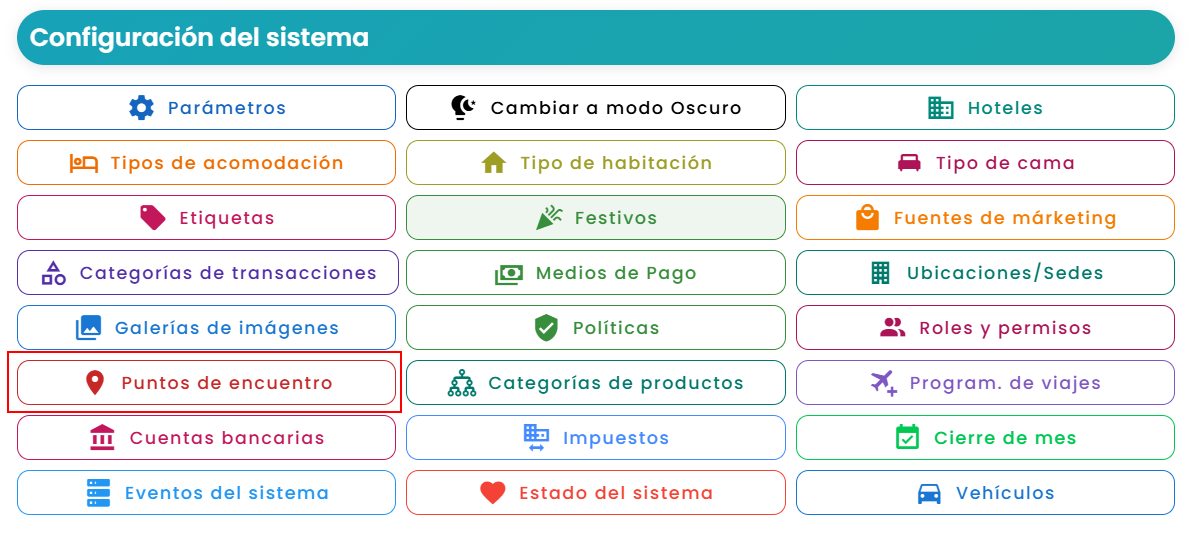1201x538 pixels.
Task: Click the heart icon in Estado del sistema
Action: coord(493,493)
